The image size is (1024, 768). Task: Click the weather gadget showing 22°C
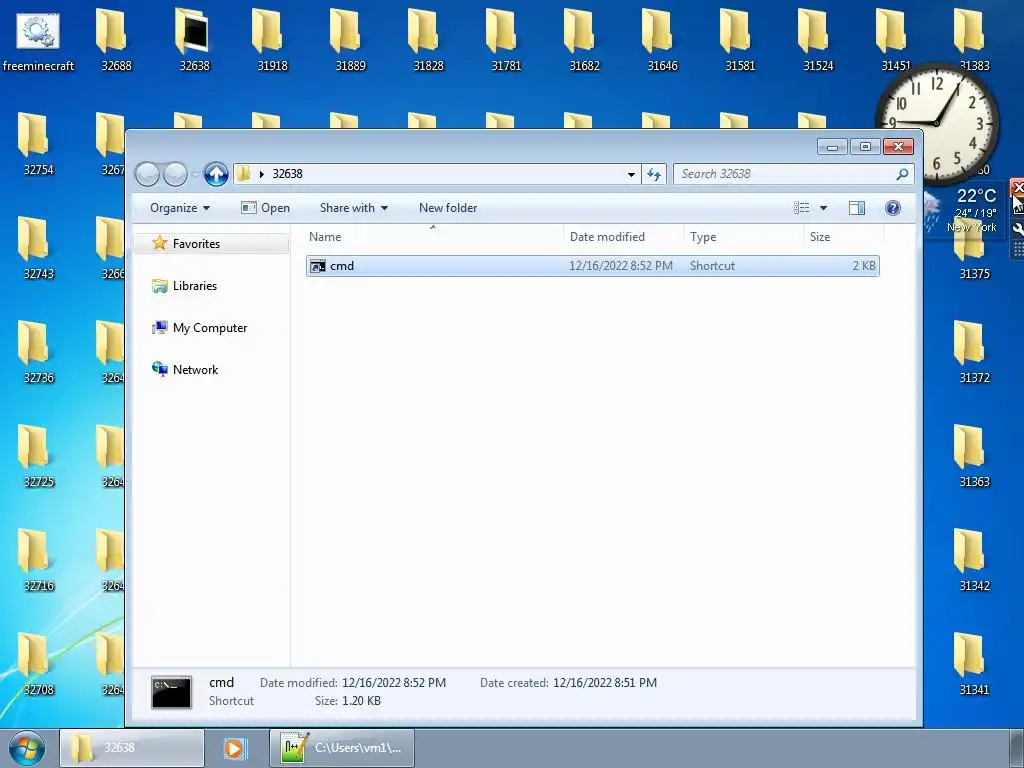point(965,210)
